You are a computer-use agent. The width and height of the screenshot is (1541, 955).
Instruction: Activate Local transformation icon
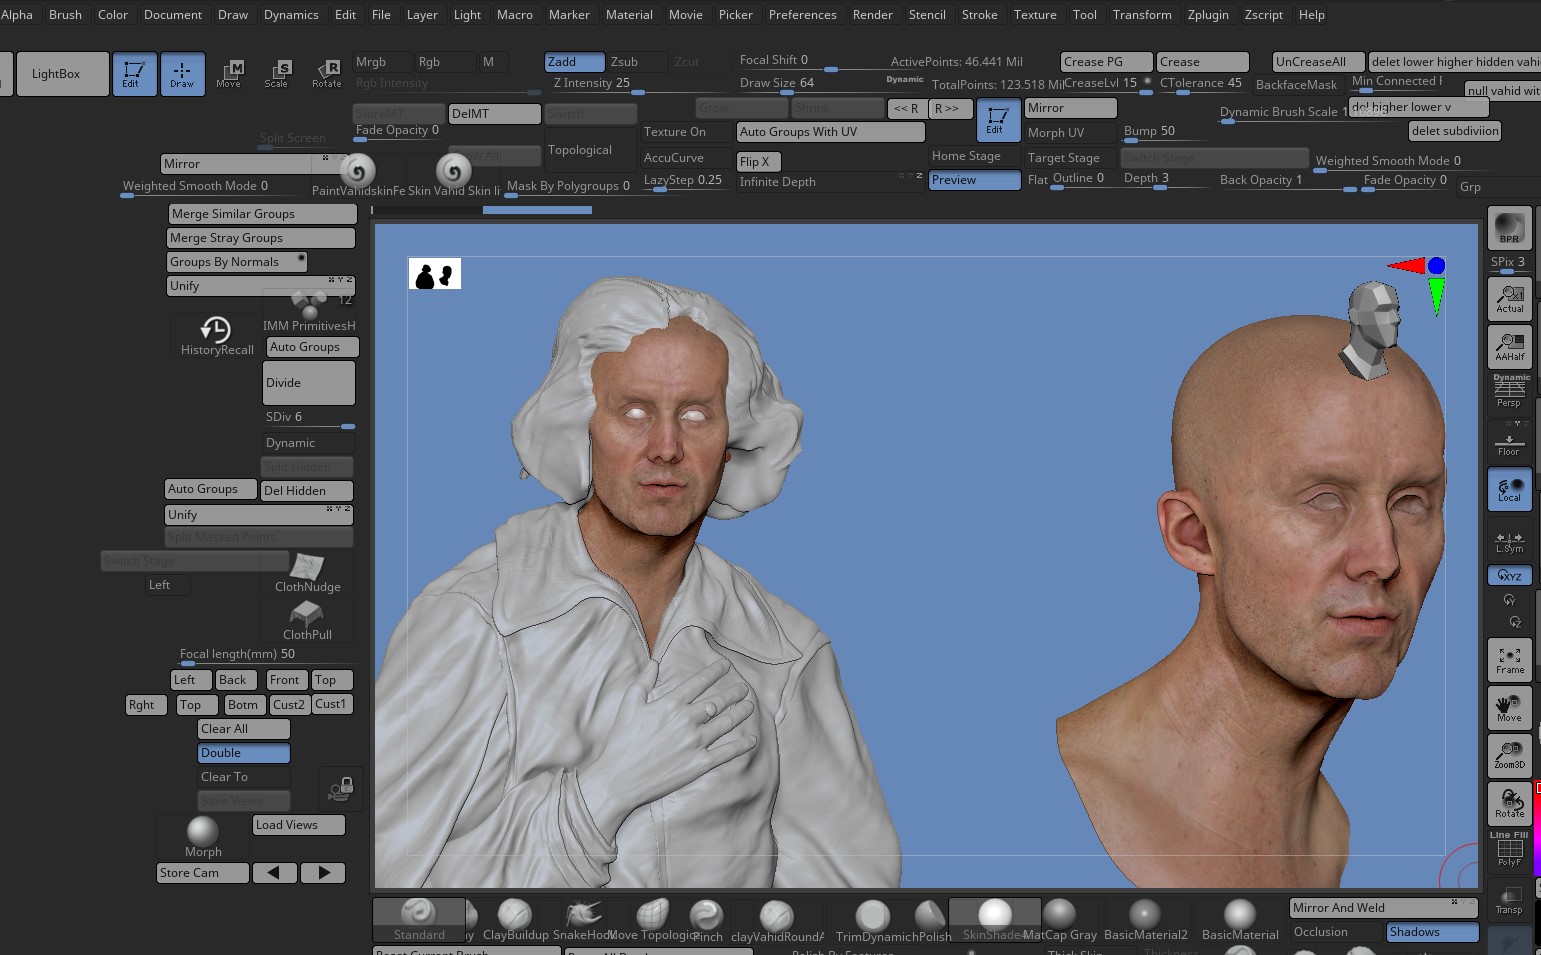(x=1509, y=489)
